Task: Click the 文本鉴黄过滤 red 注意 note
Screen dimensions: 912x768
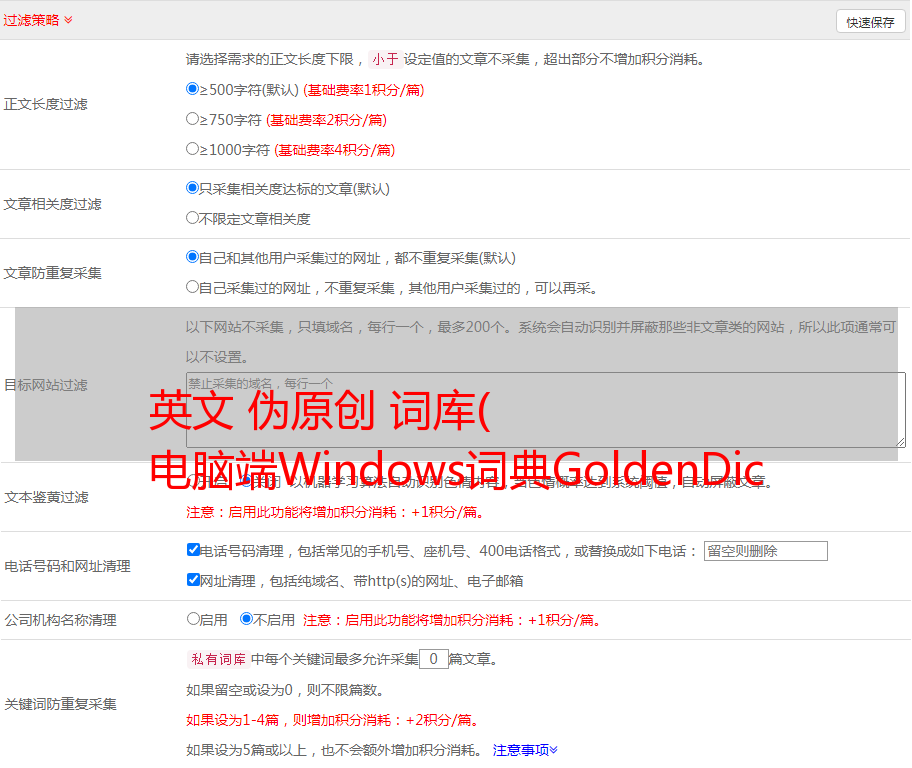Action: [335, 512]
